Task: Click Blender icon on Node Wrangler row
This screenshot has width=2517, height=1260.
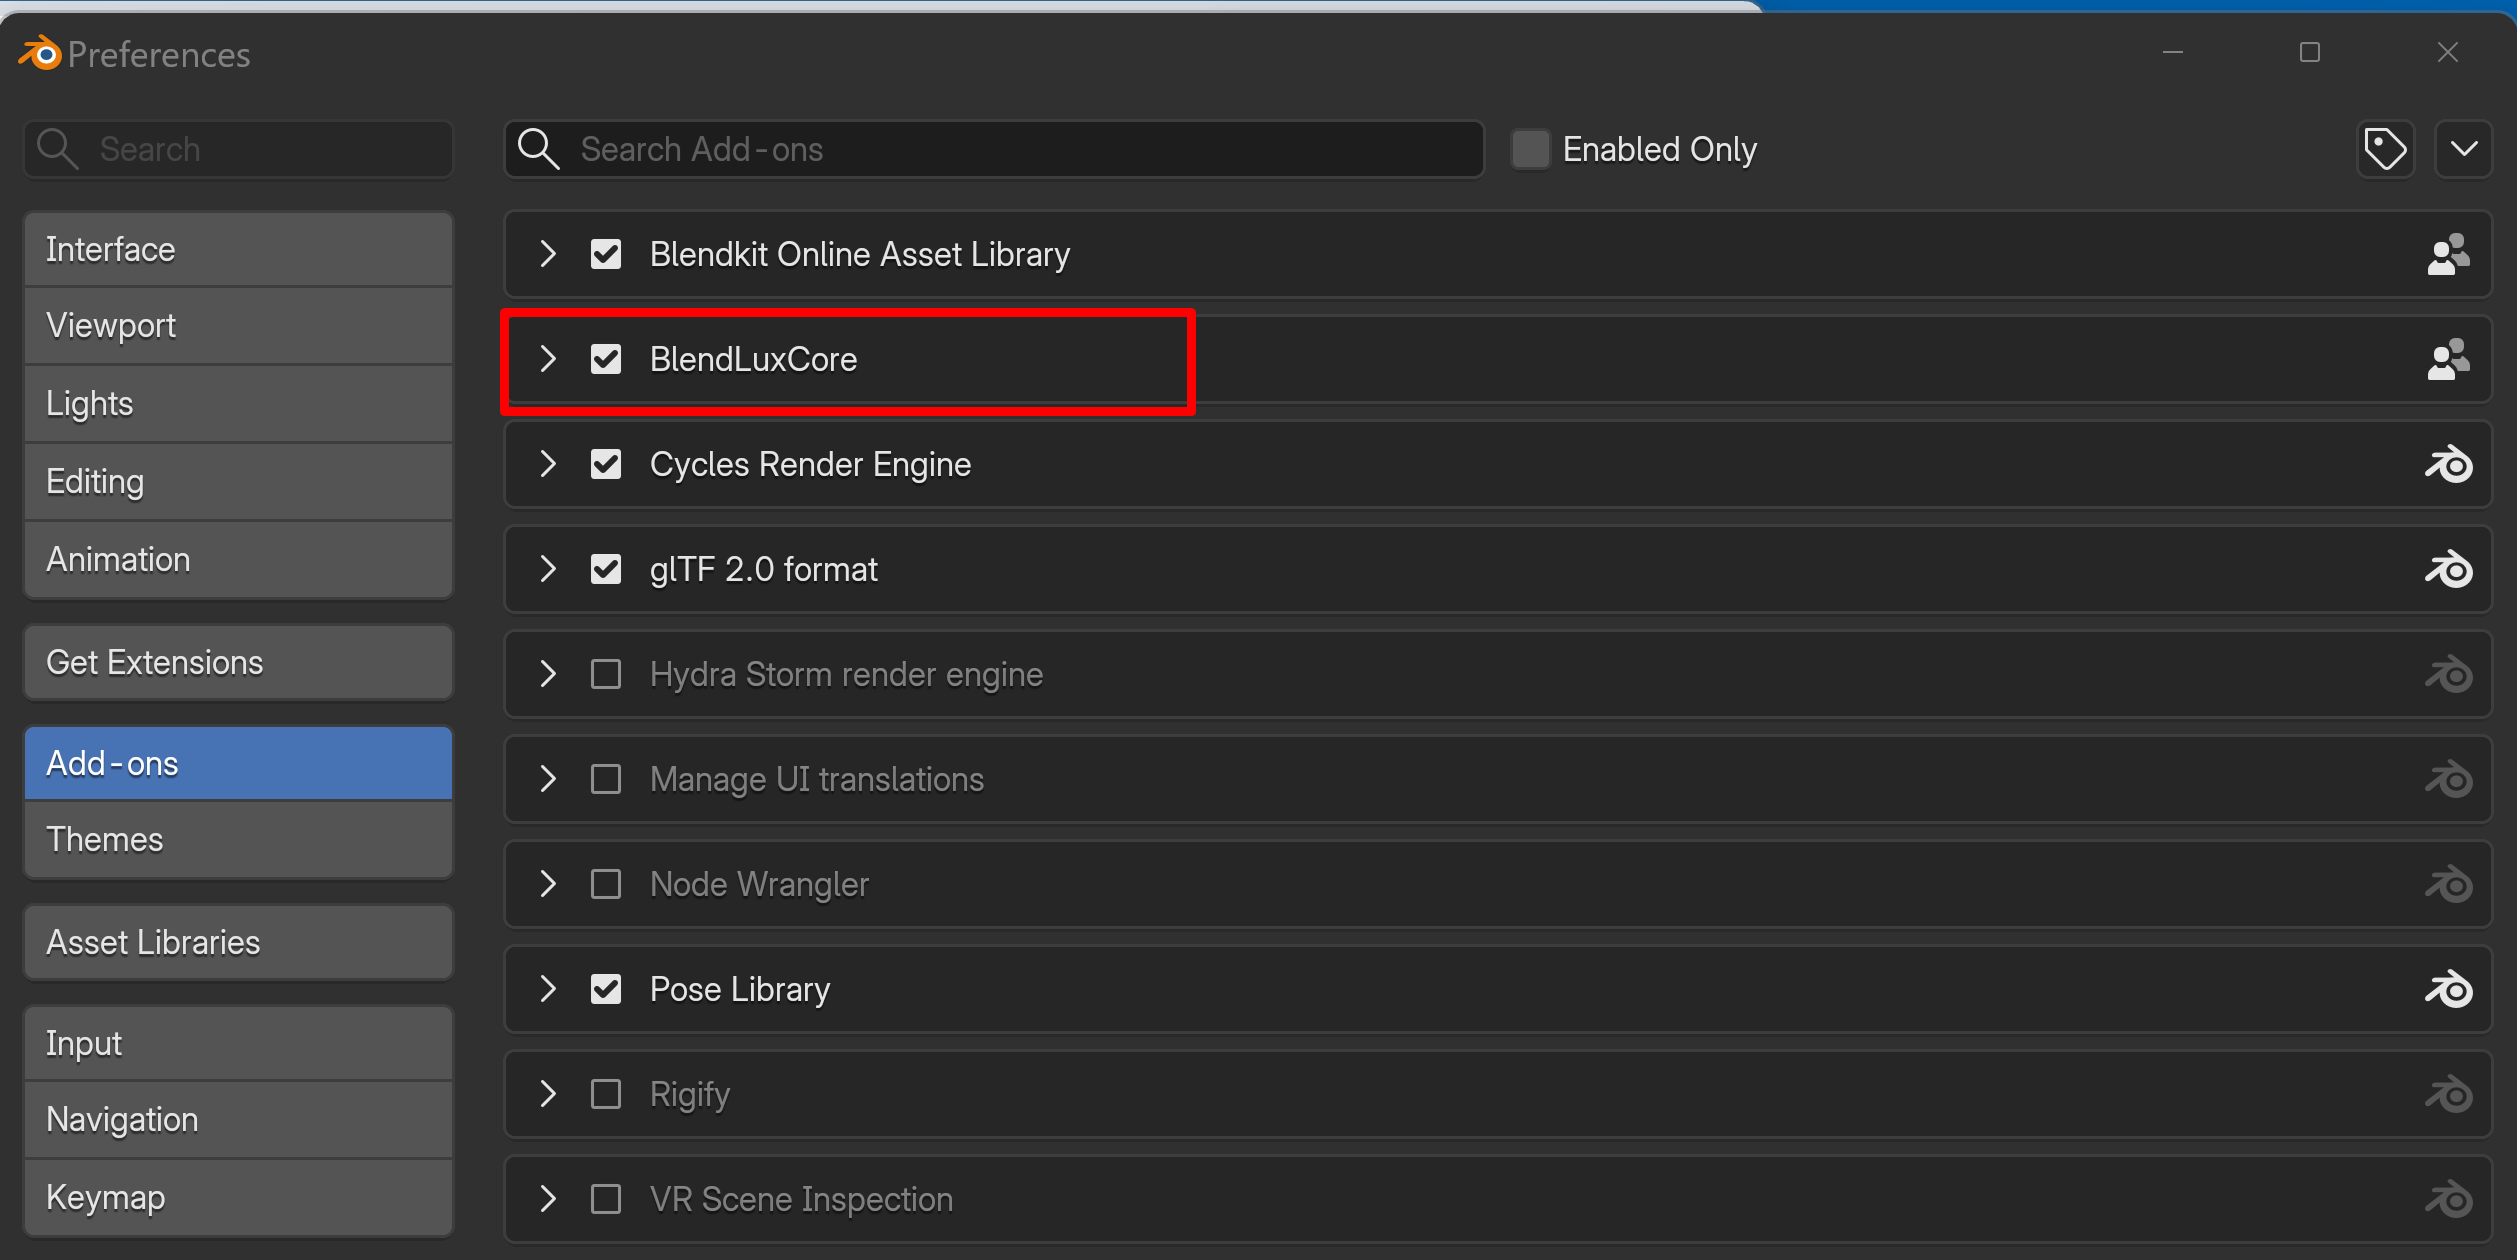Action: [x=2448, y=884]
